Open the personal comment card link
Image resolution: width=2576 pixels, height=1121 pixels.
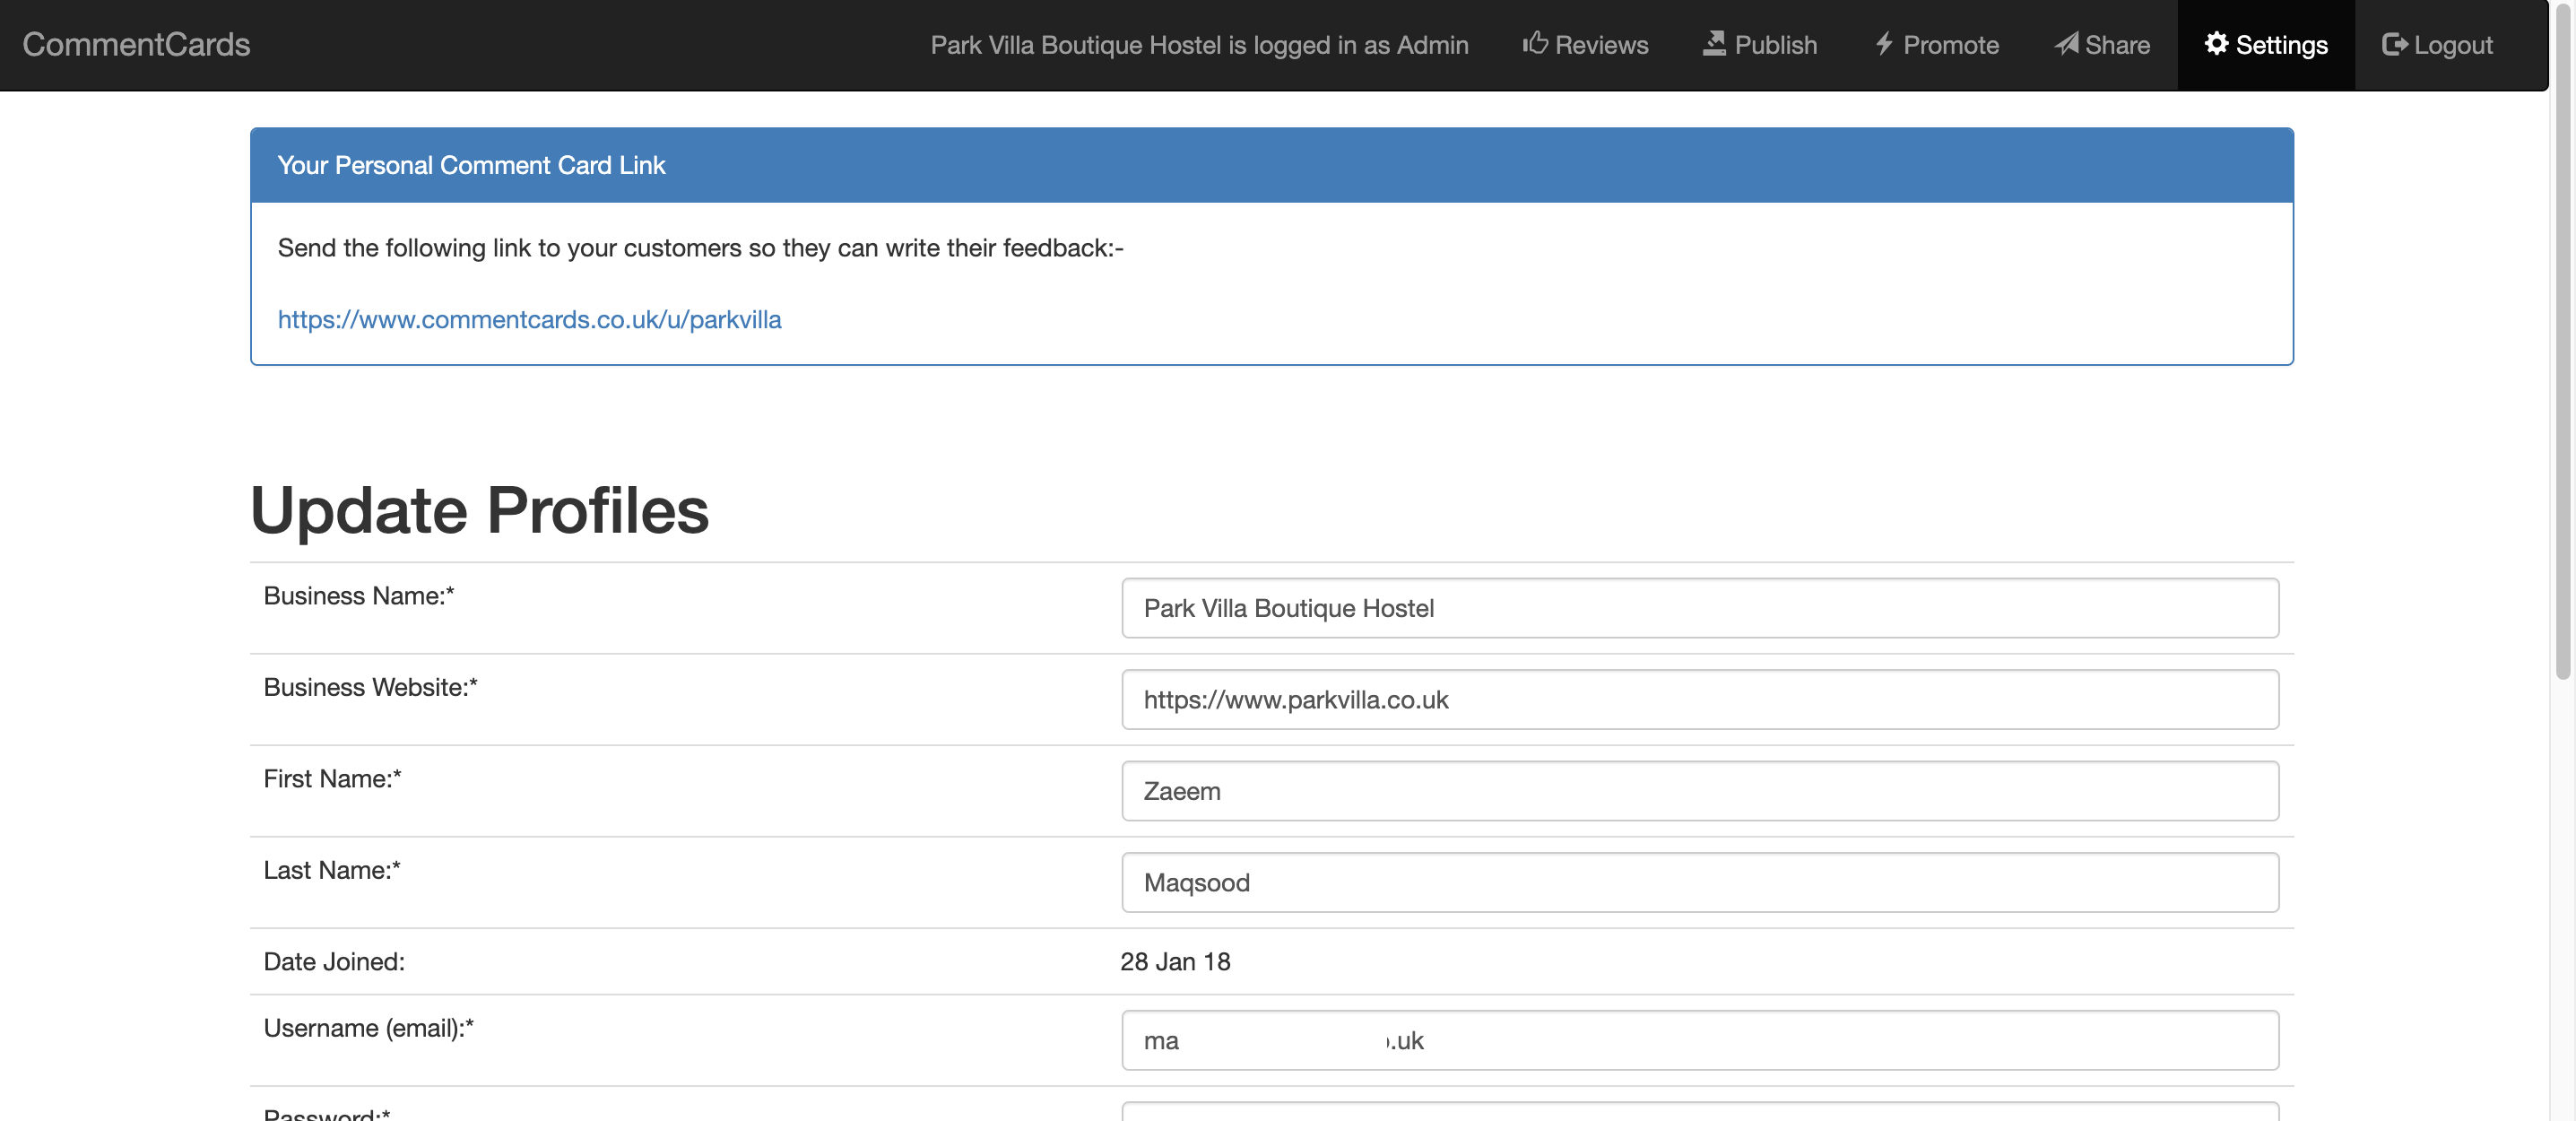[530, 319]
